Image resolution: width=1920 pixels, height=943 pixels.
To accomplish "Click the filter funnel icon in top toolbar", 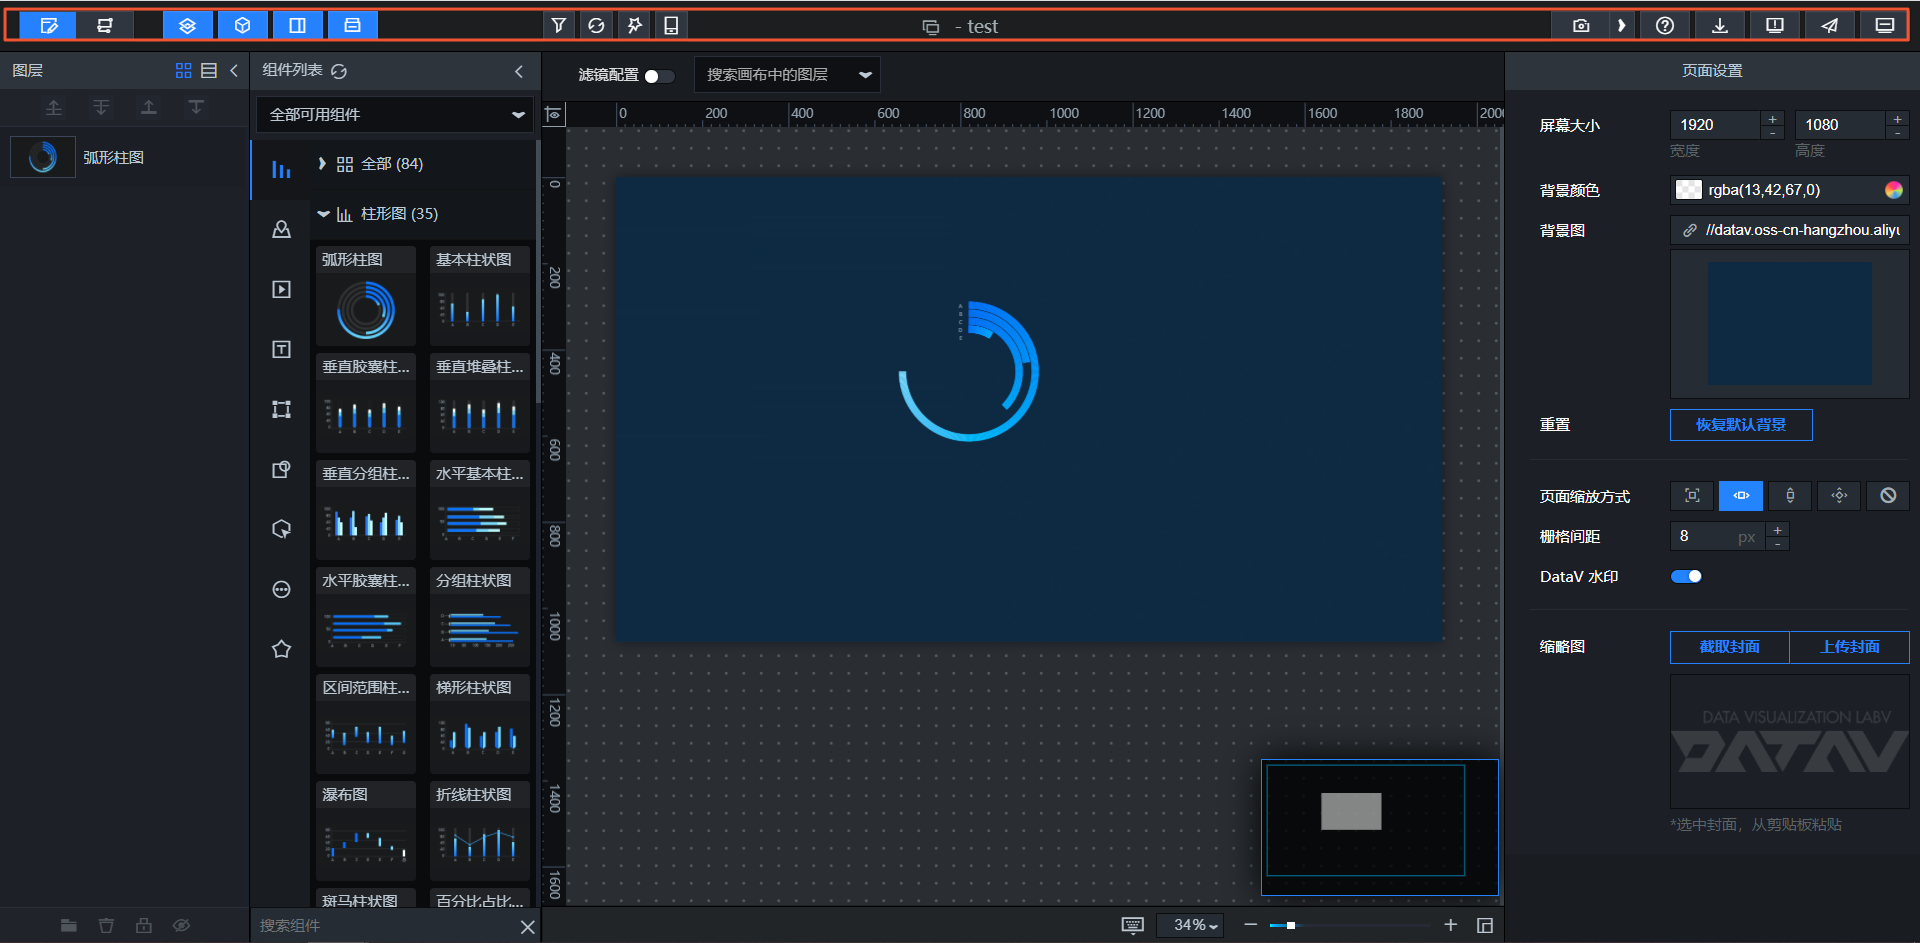I will pos(559,25).
